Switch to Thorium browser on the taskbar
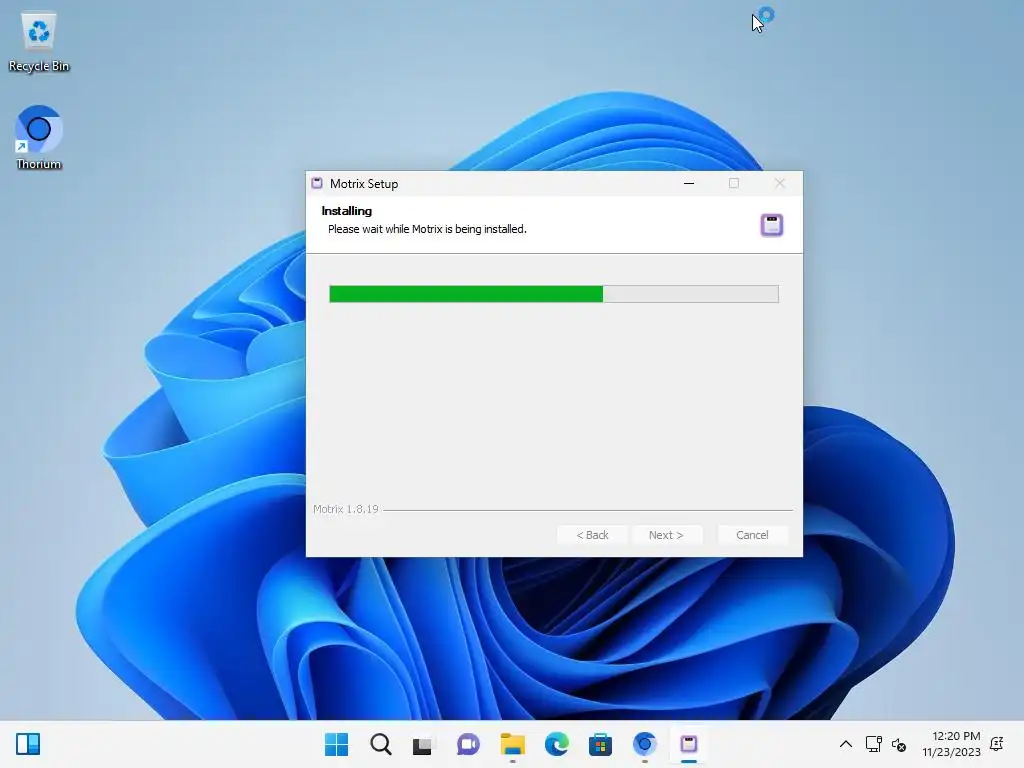Image resolution: width=1024 pixels, height=768 pixels. [645, 744]
